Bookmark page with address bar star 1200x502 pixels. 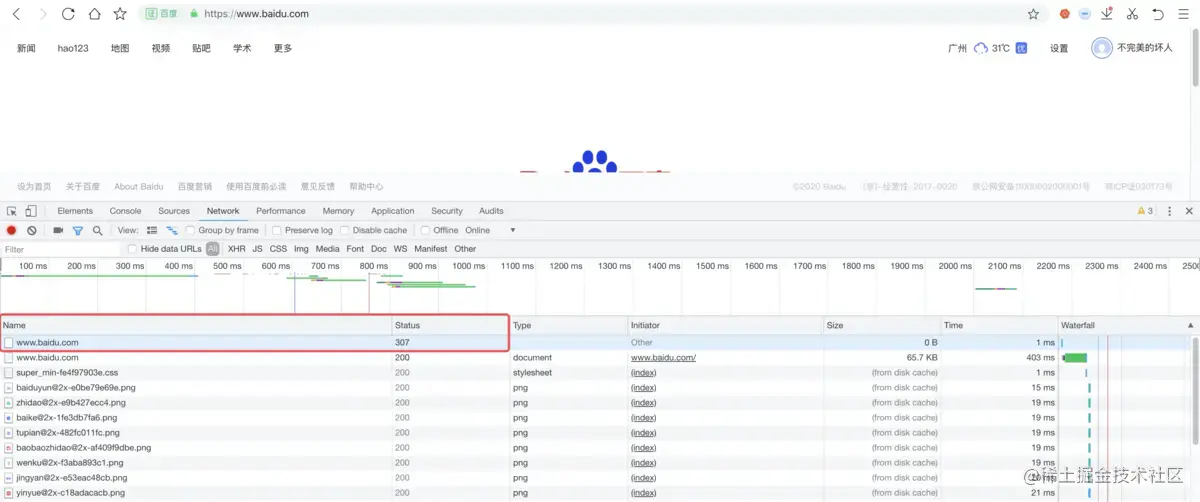1033,14
